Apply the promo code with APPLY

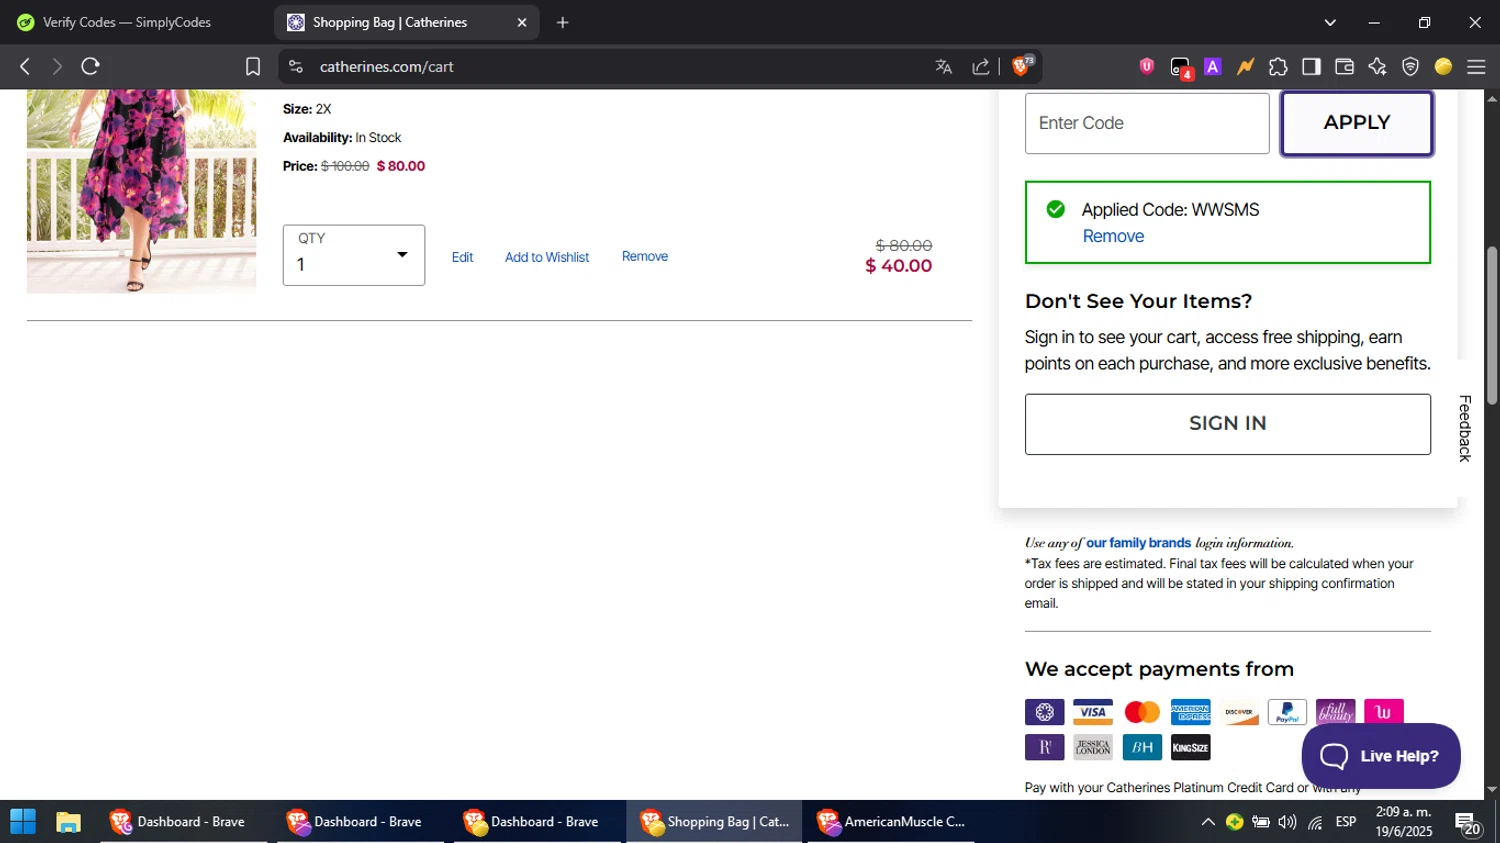pos(1357,123)
